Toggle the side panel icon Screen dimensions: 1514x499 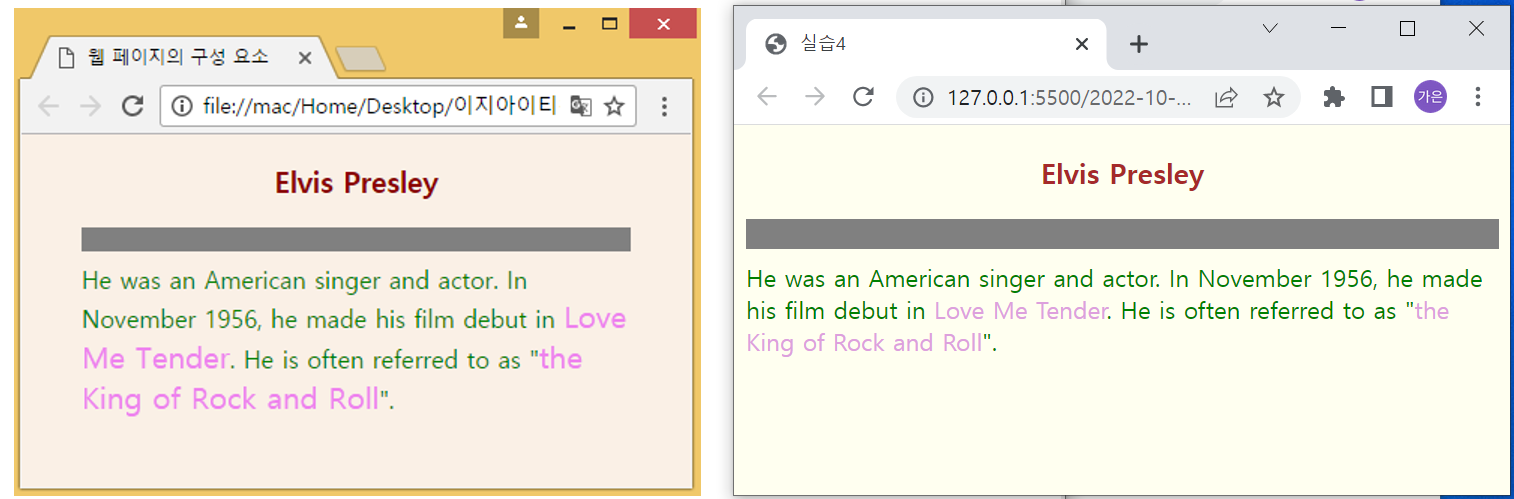(1382, 97)
